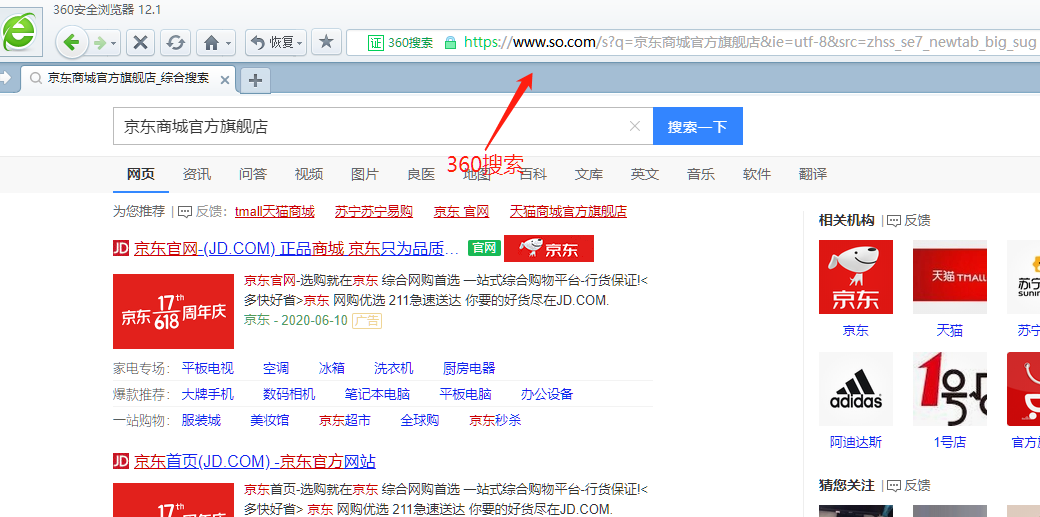Image resolution: width=1040 pixels, height=517 pixels.
Task: Open the 数码相机 link
Action: (x=289, y=394)
